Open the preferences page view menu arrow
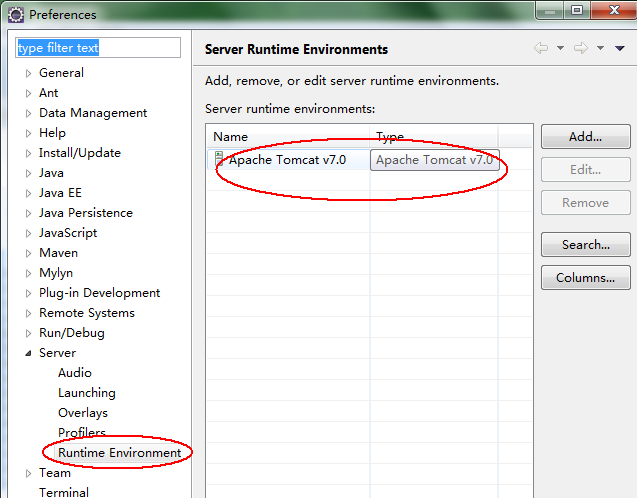This screenshot has width=637, height=498. point(620,48)
